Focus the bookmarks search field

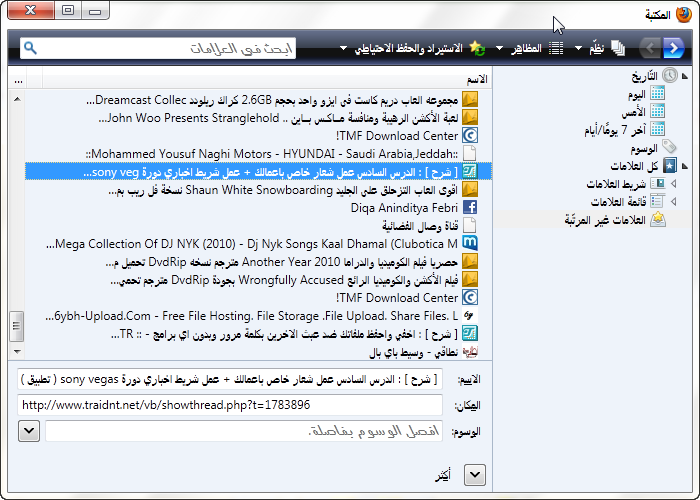[158, 48]
